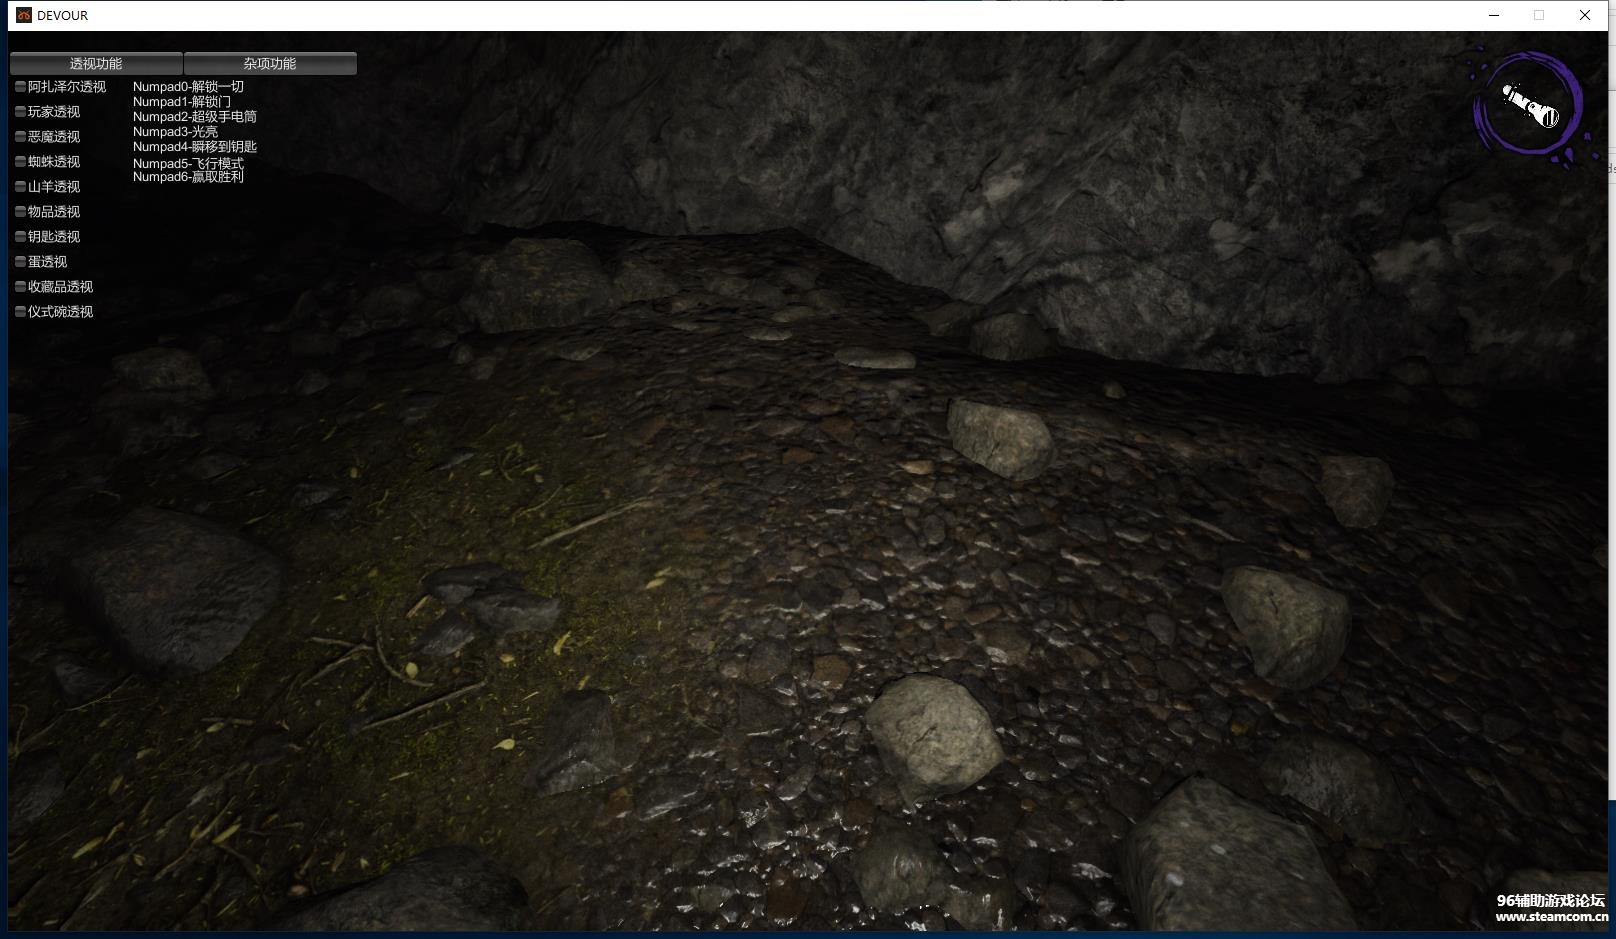Enable the 蛋透视 option
The image size is (1616, 939).
tap(20, 262)
